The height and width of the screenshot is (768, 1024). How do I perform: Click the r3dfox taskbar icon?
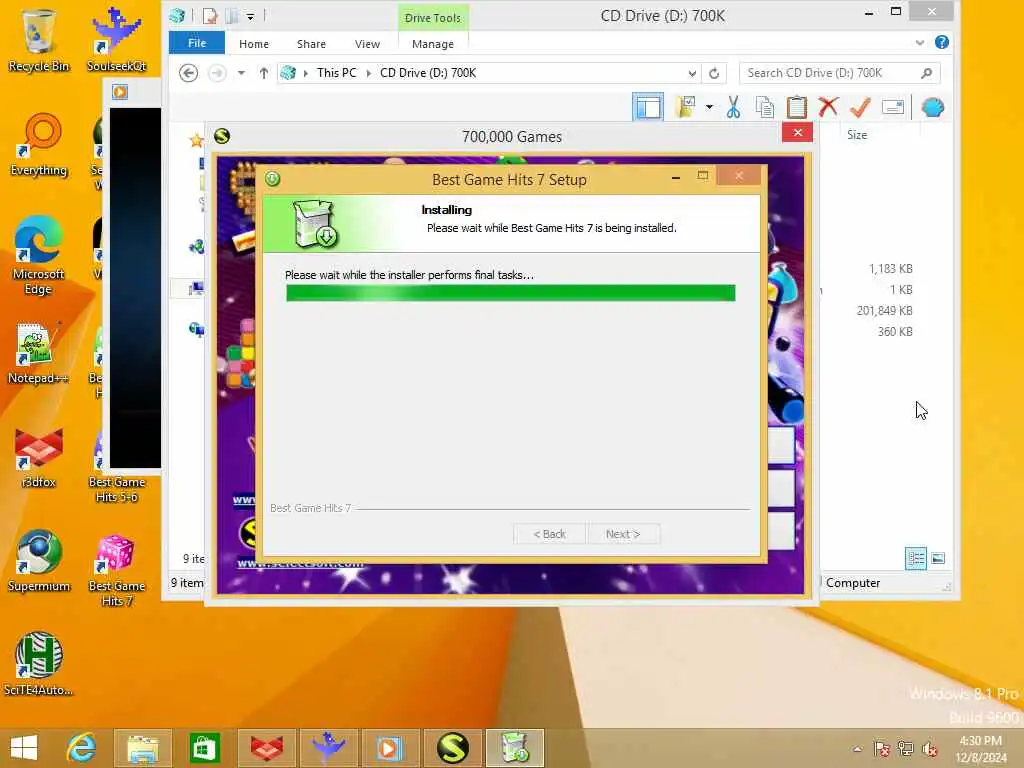coord(266,748)
